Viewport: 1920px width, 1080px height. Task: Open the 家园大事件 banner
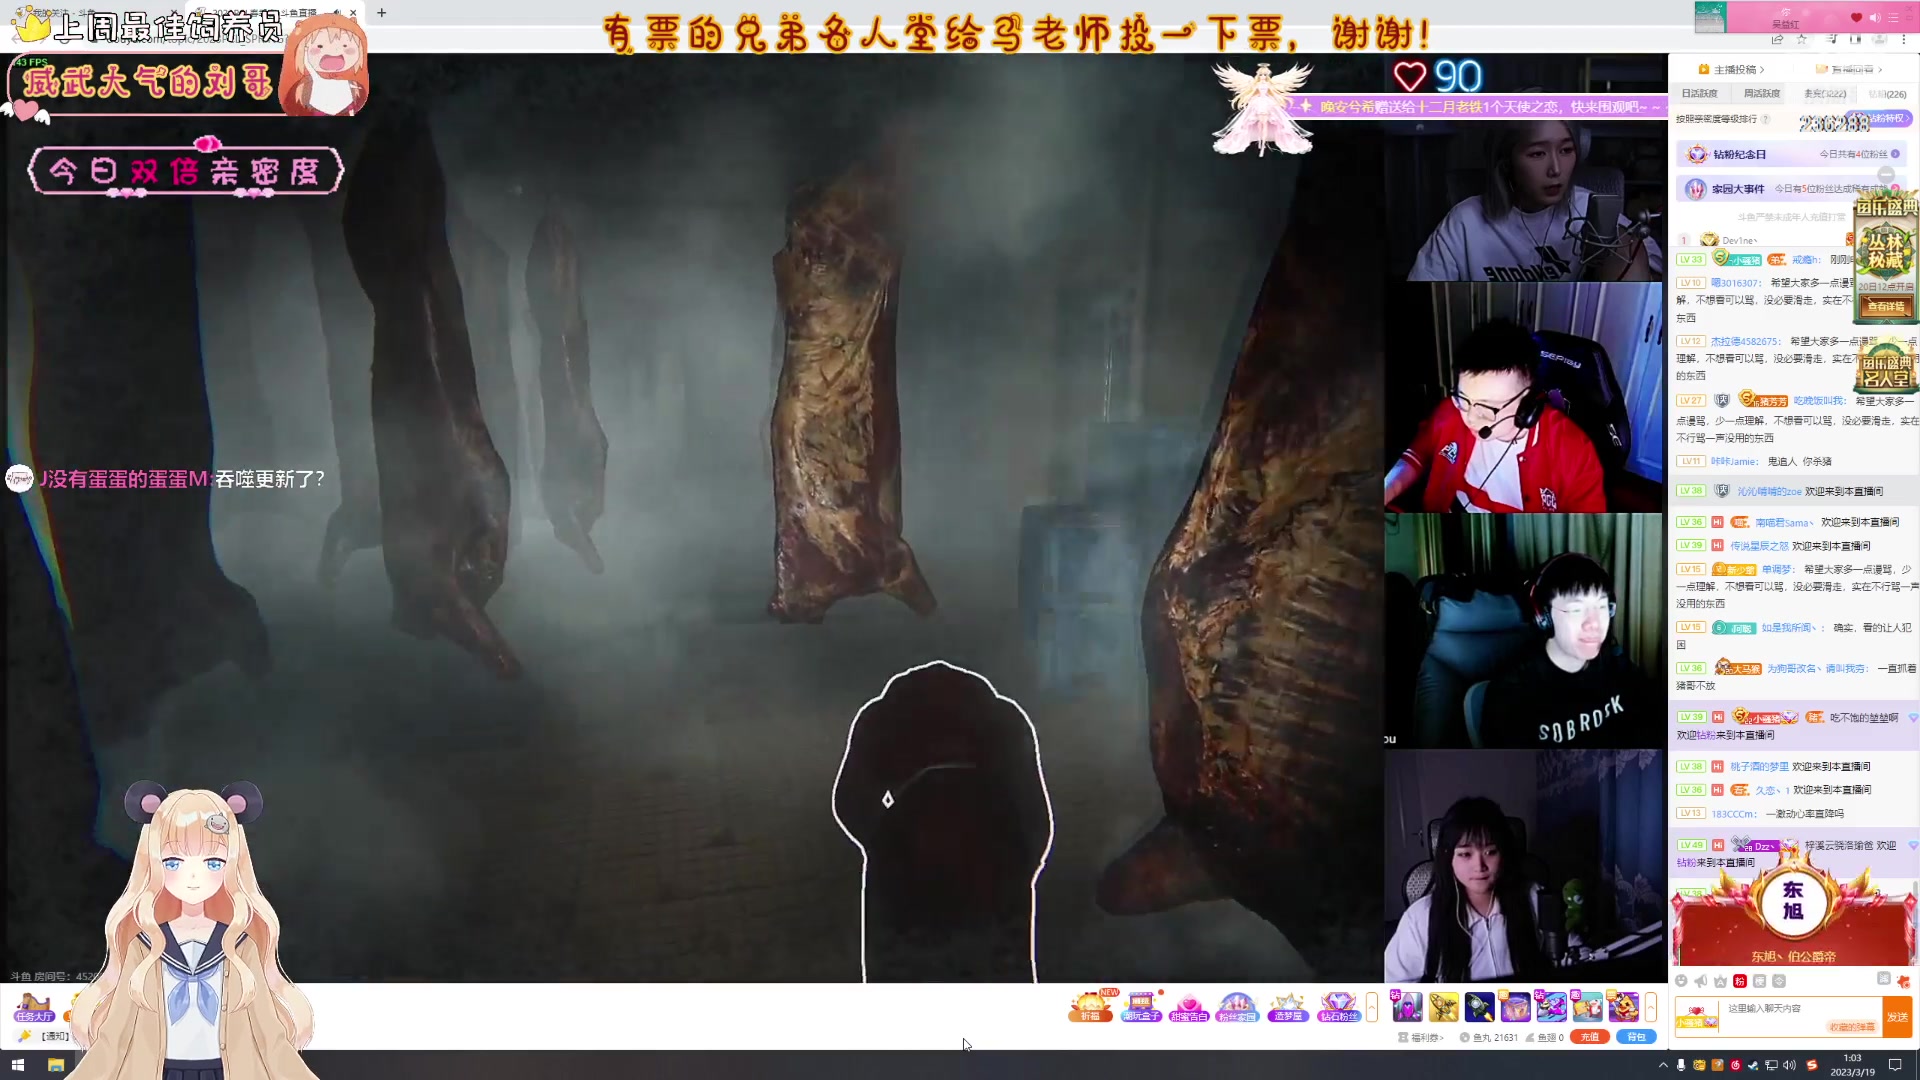[x=1791, y=189]
